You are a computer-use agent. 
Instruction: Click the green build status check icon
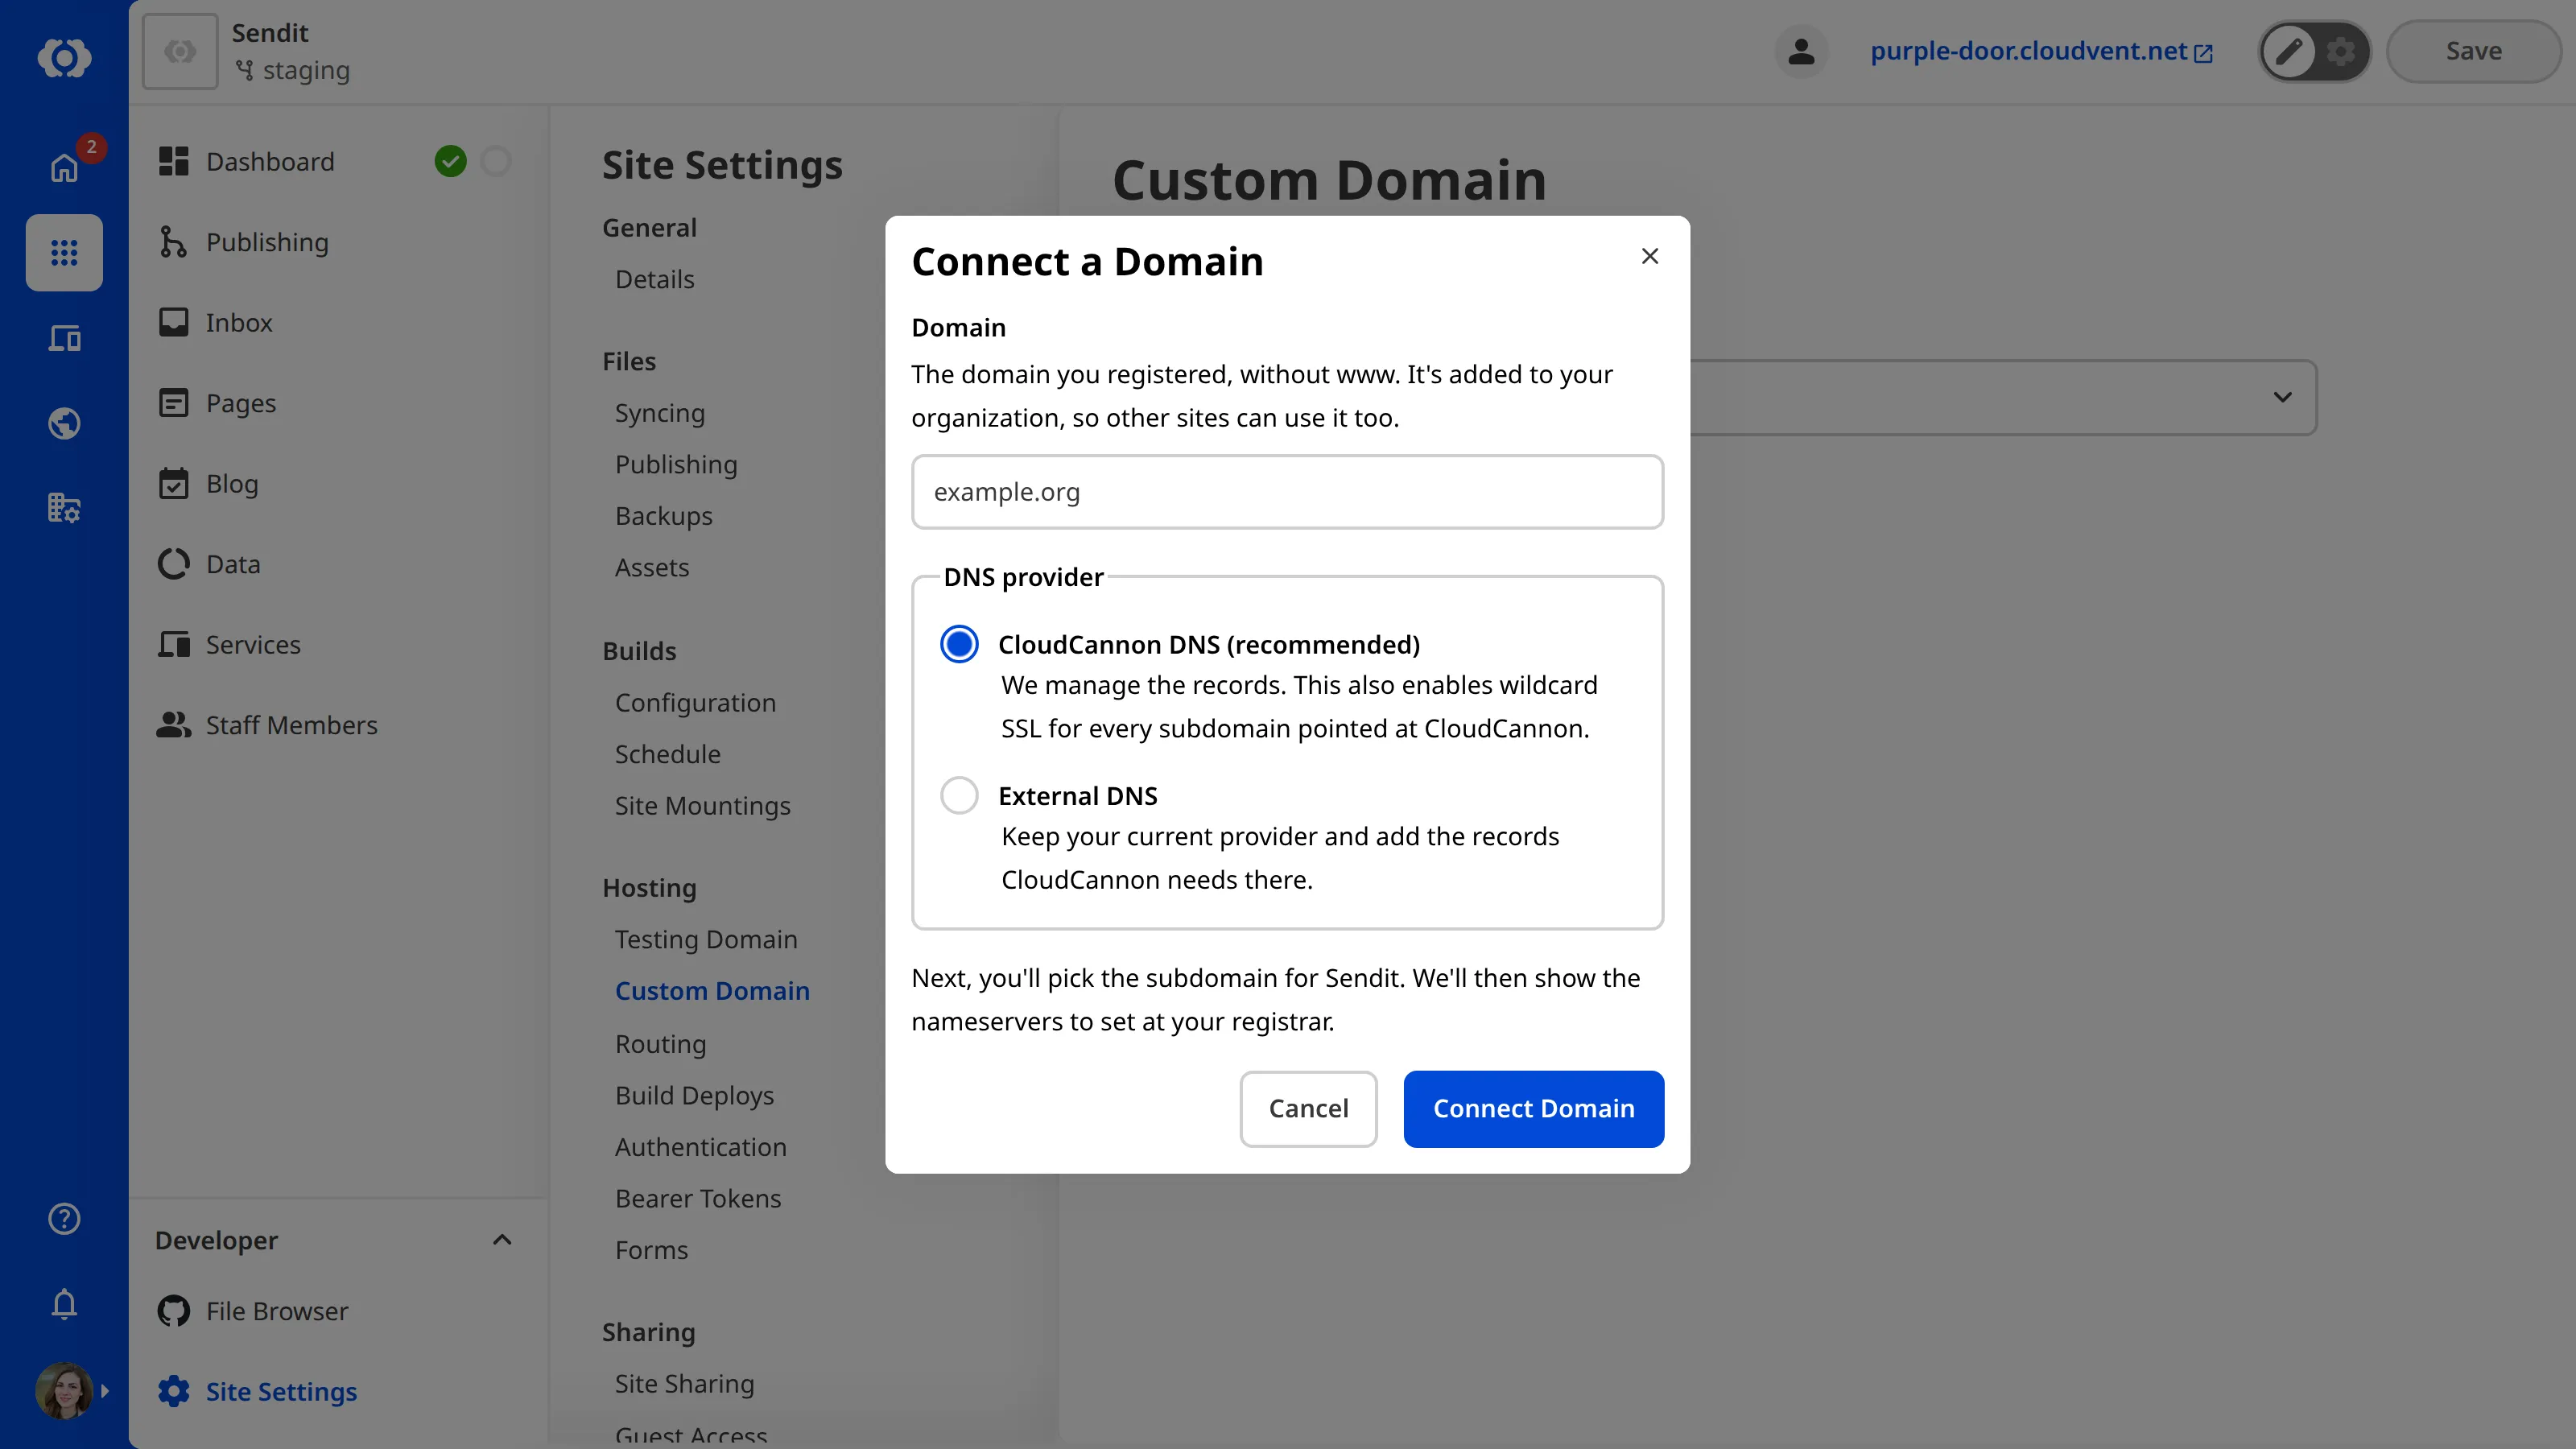(451, 161)
